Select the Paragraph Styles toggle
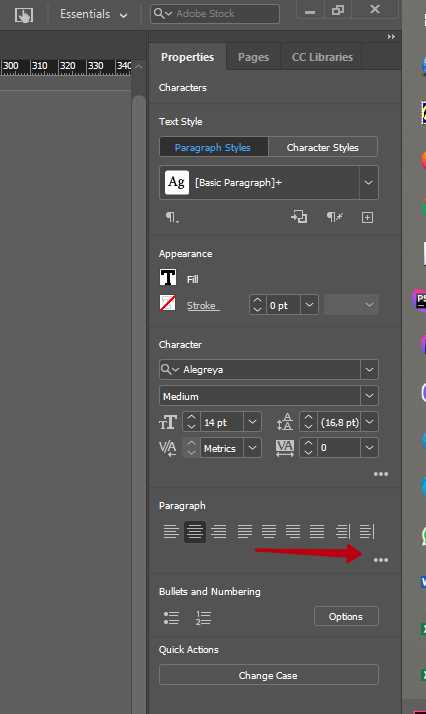This screenshot has width=426, height=714. [213, 148]
